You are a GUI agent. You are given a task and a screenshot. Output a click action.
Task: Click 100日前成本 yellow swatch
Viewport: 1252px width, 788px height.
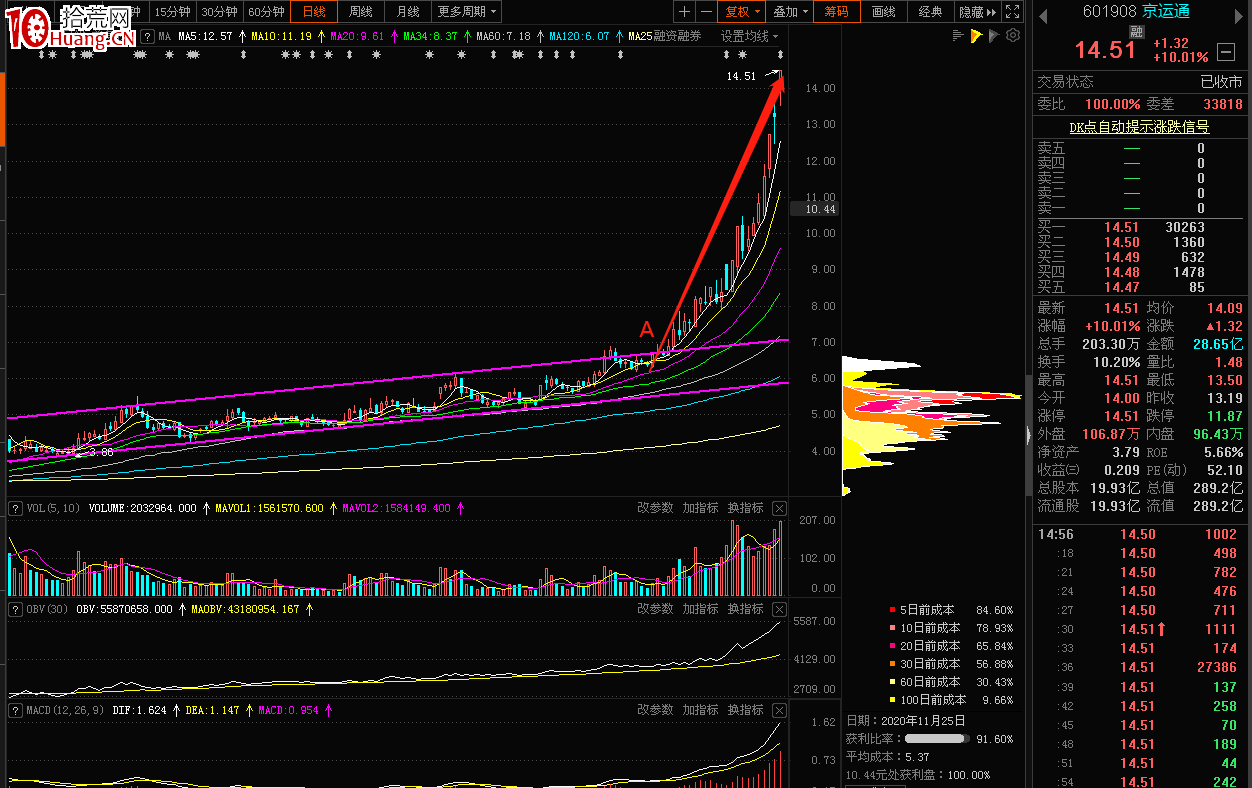[x=892, y=700]
